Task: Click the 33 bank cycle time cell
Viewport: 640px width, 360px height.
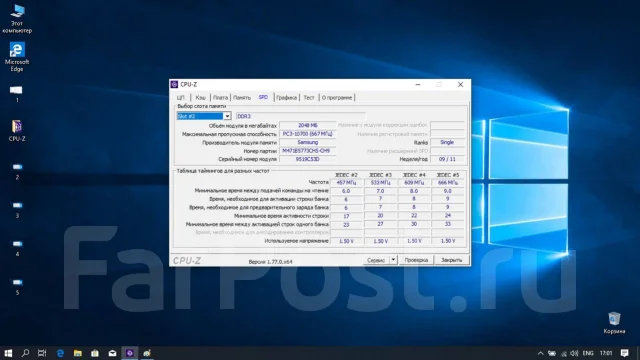Action: 448,224
